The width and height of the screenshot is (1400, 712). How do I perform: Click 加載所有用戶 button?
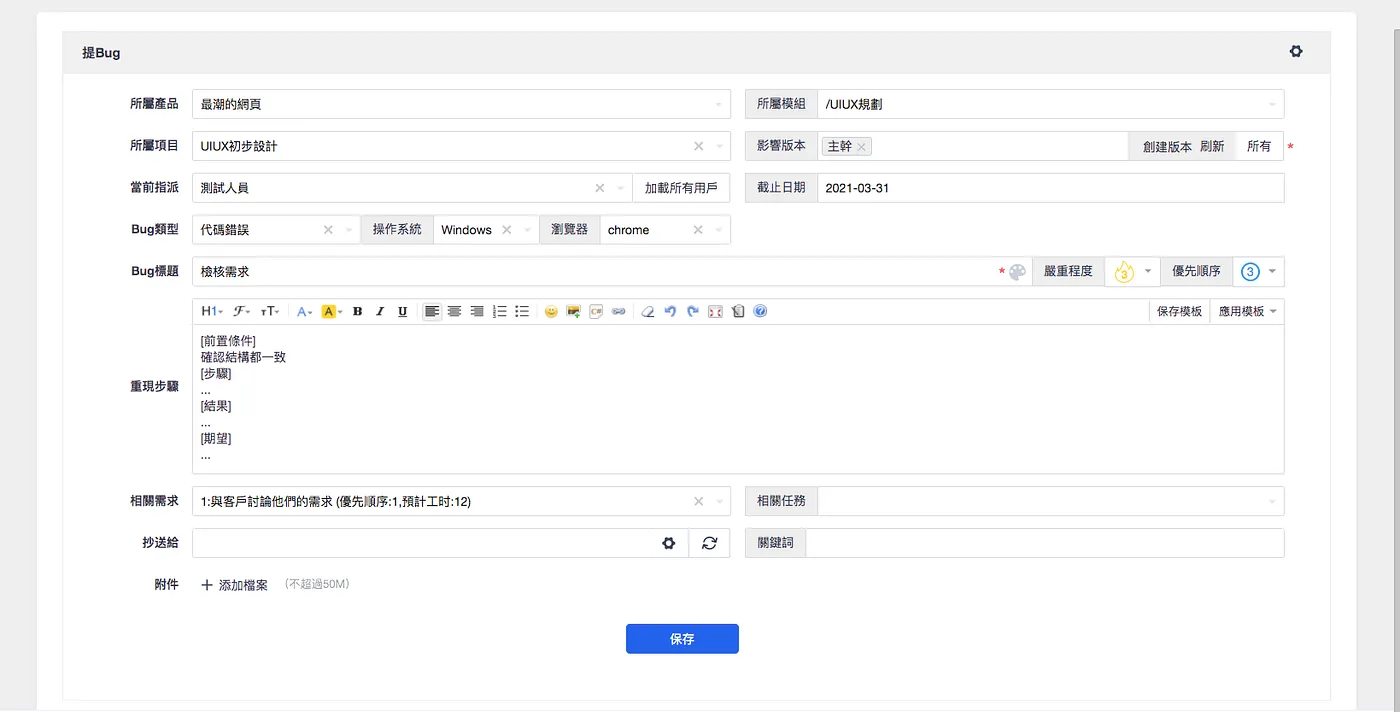tap(681, 188)
